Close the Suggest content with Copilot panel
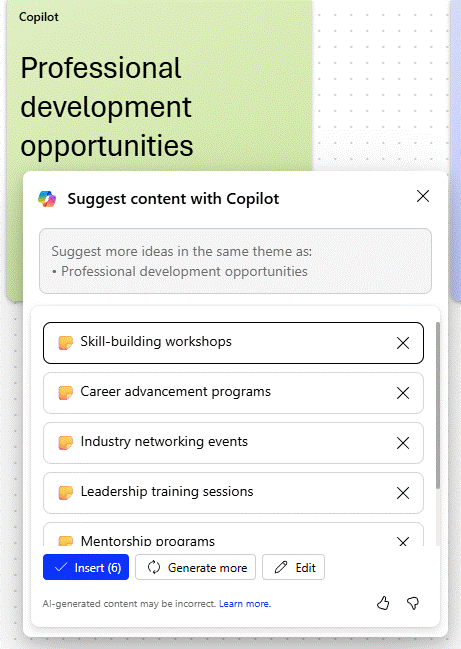 click(423, 196)
